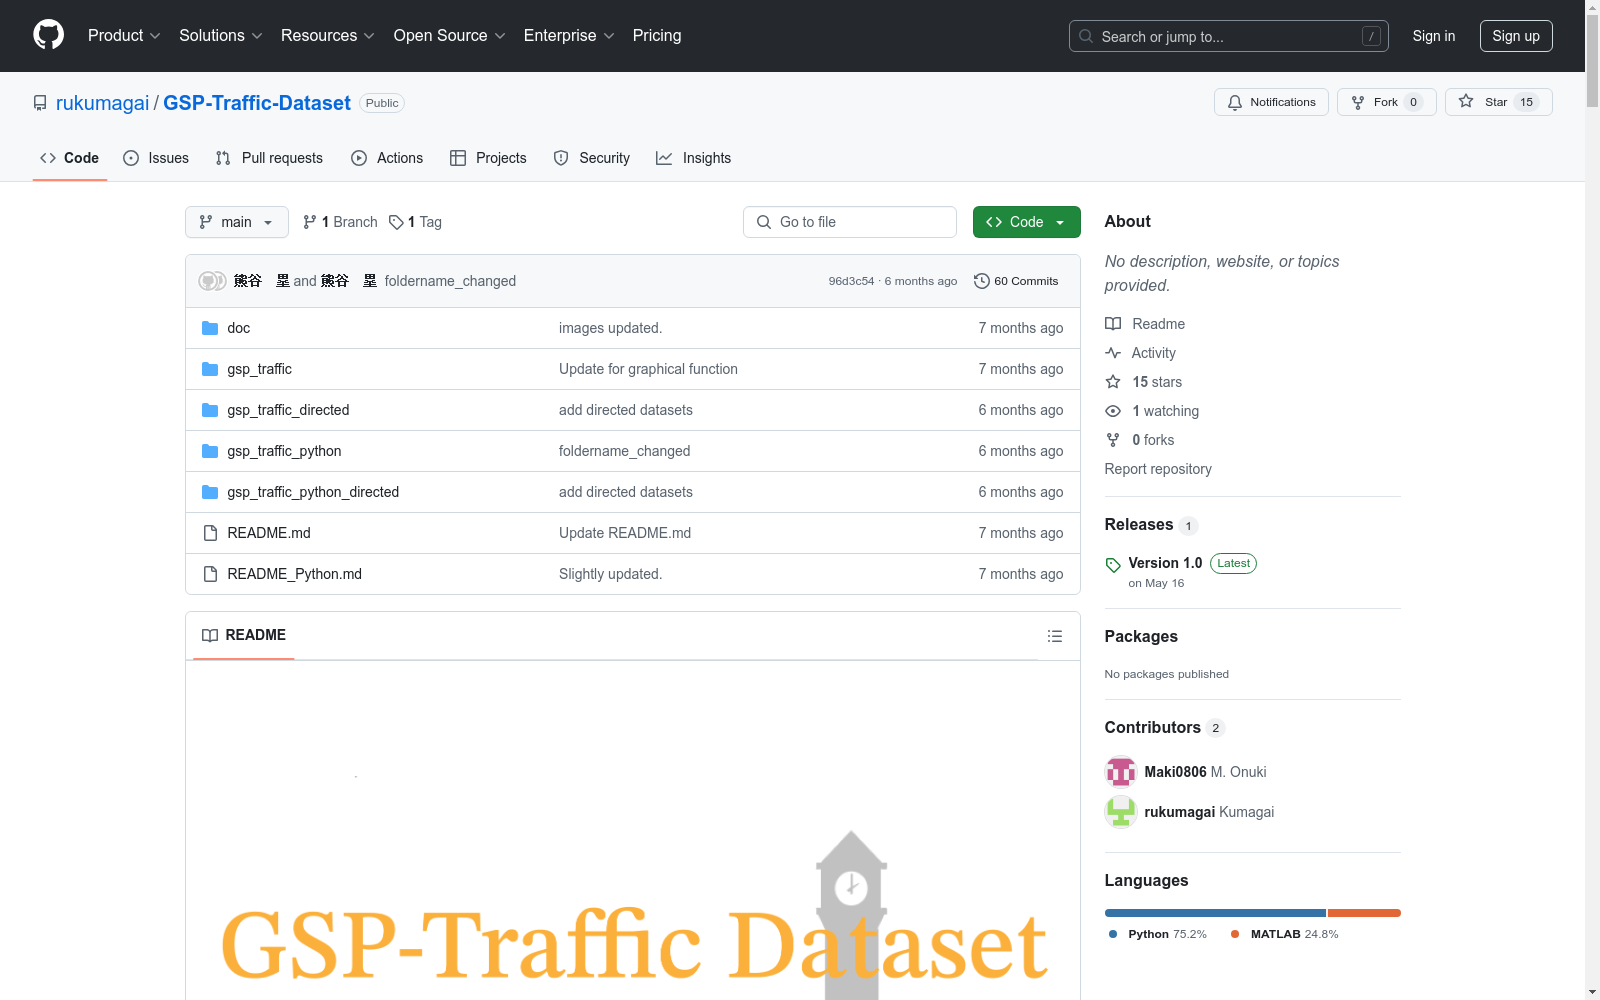Open the GSP-Traffic-Dataset repository link
1600x1000 pixels.
tap(257, 103)
